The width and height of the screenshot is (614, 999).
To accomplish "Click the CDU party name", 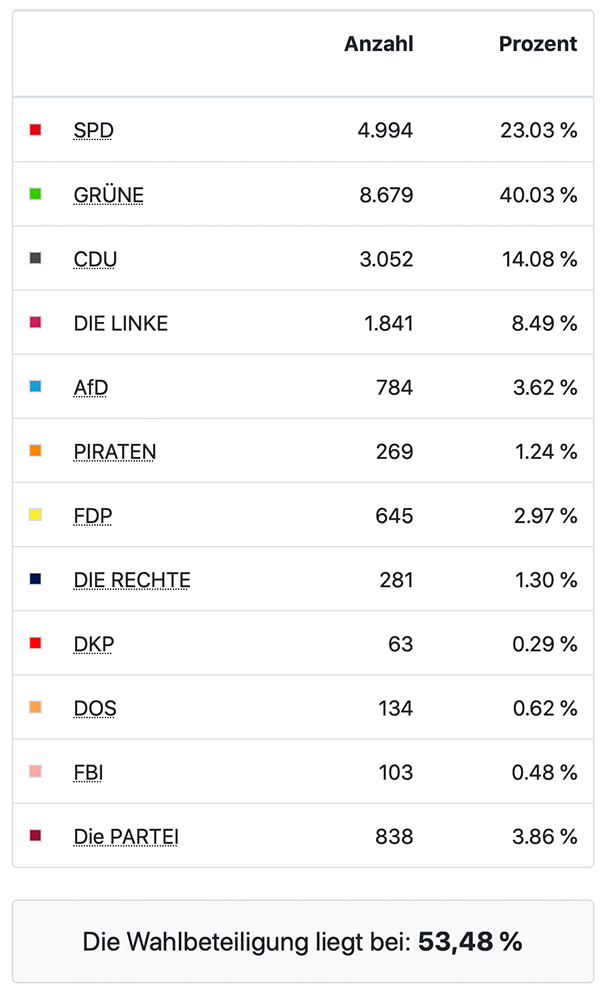I will tap(95, 259).
